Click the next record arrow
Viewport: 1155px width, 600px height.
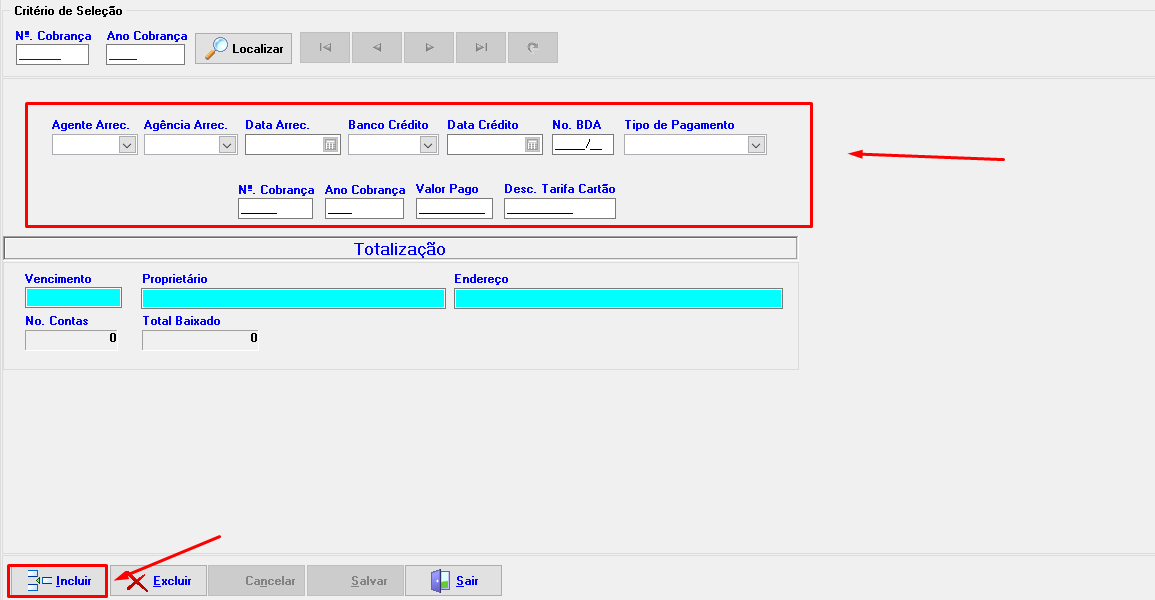click(429, 48)
